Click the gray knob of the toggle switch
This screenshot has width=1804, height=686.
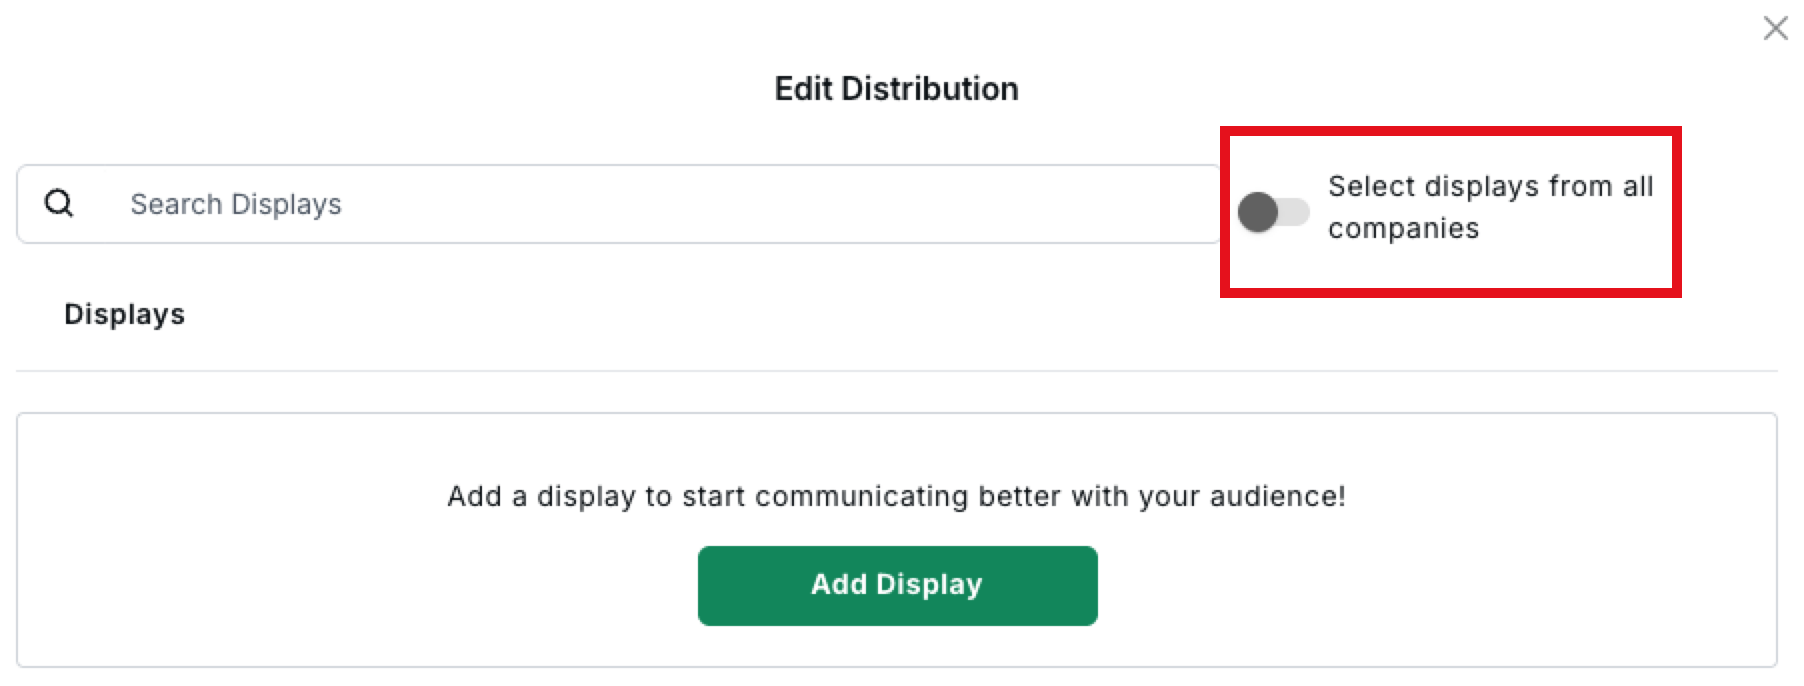1258,212
